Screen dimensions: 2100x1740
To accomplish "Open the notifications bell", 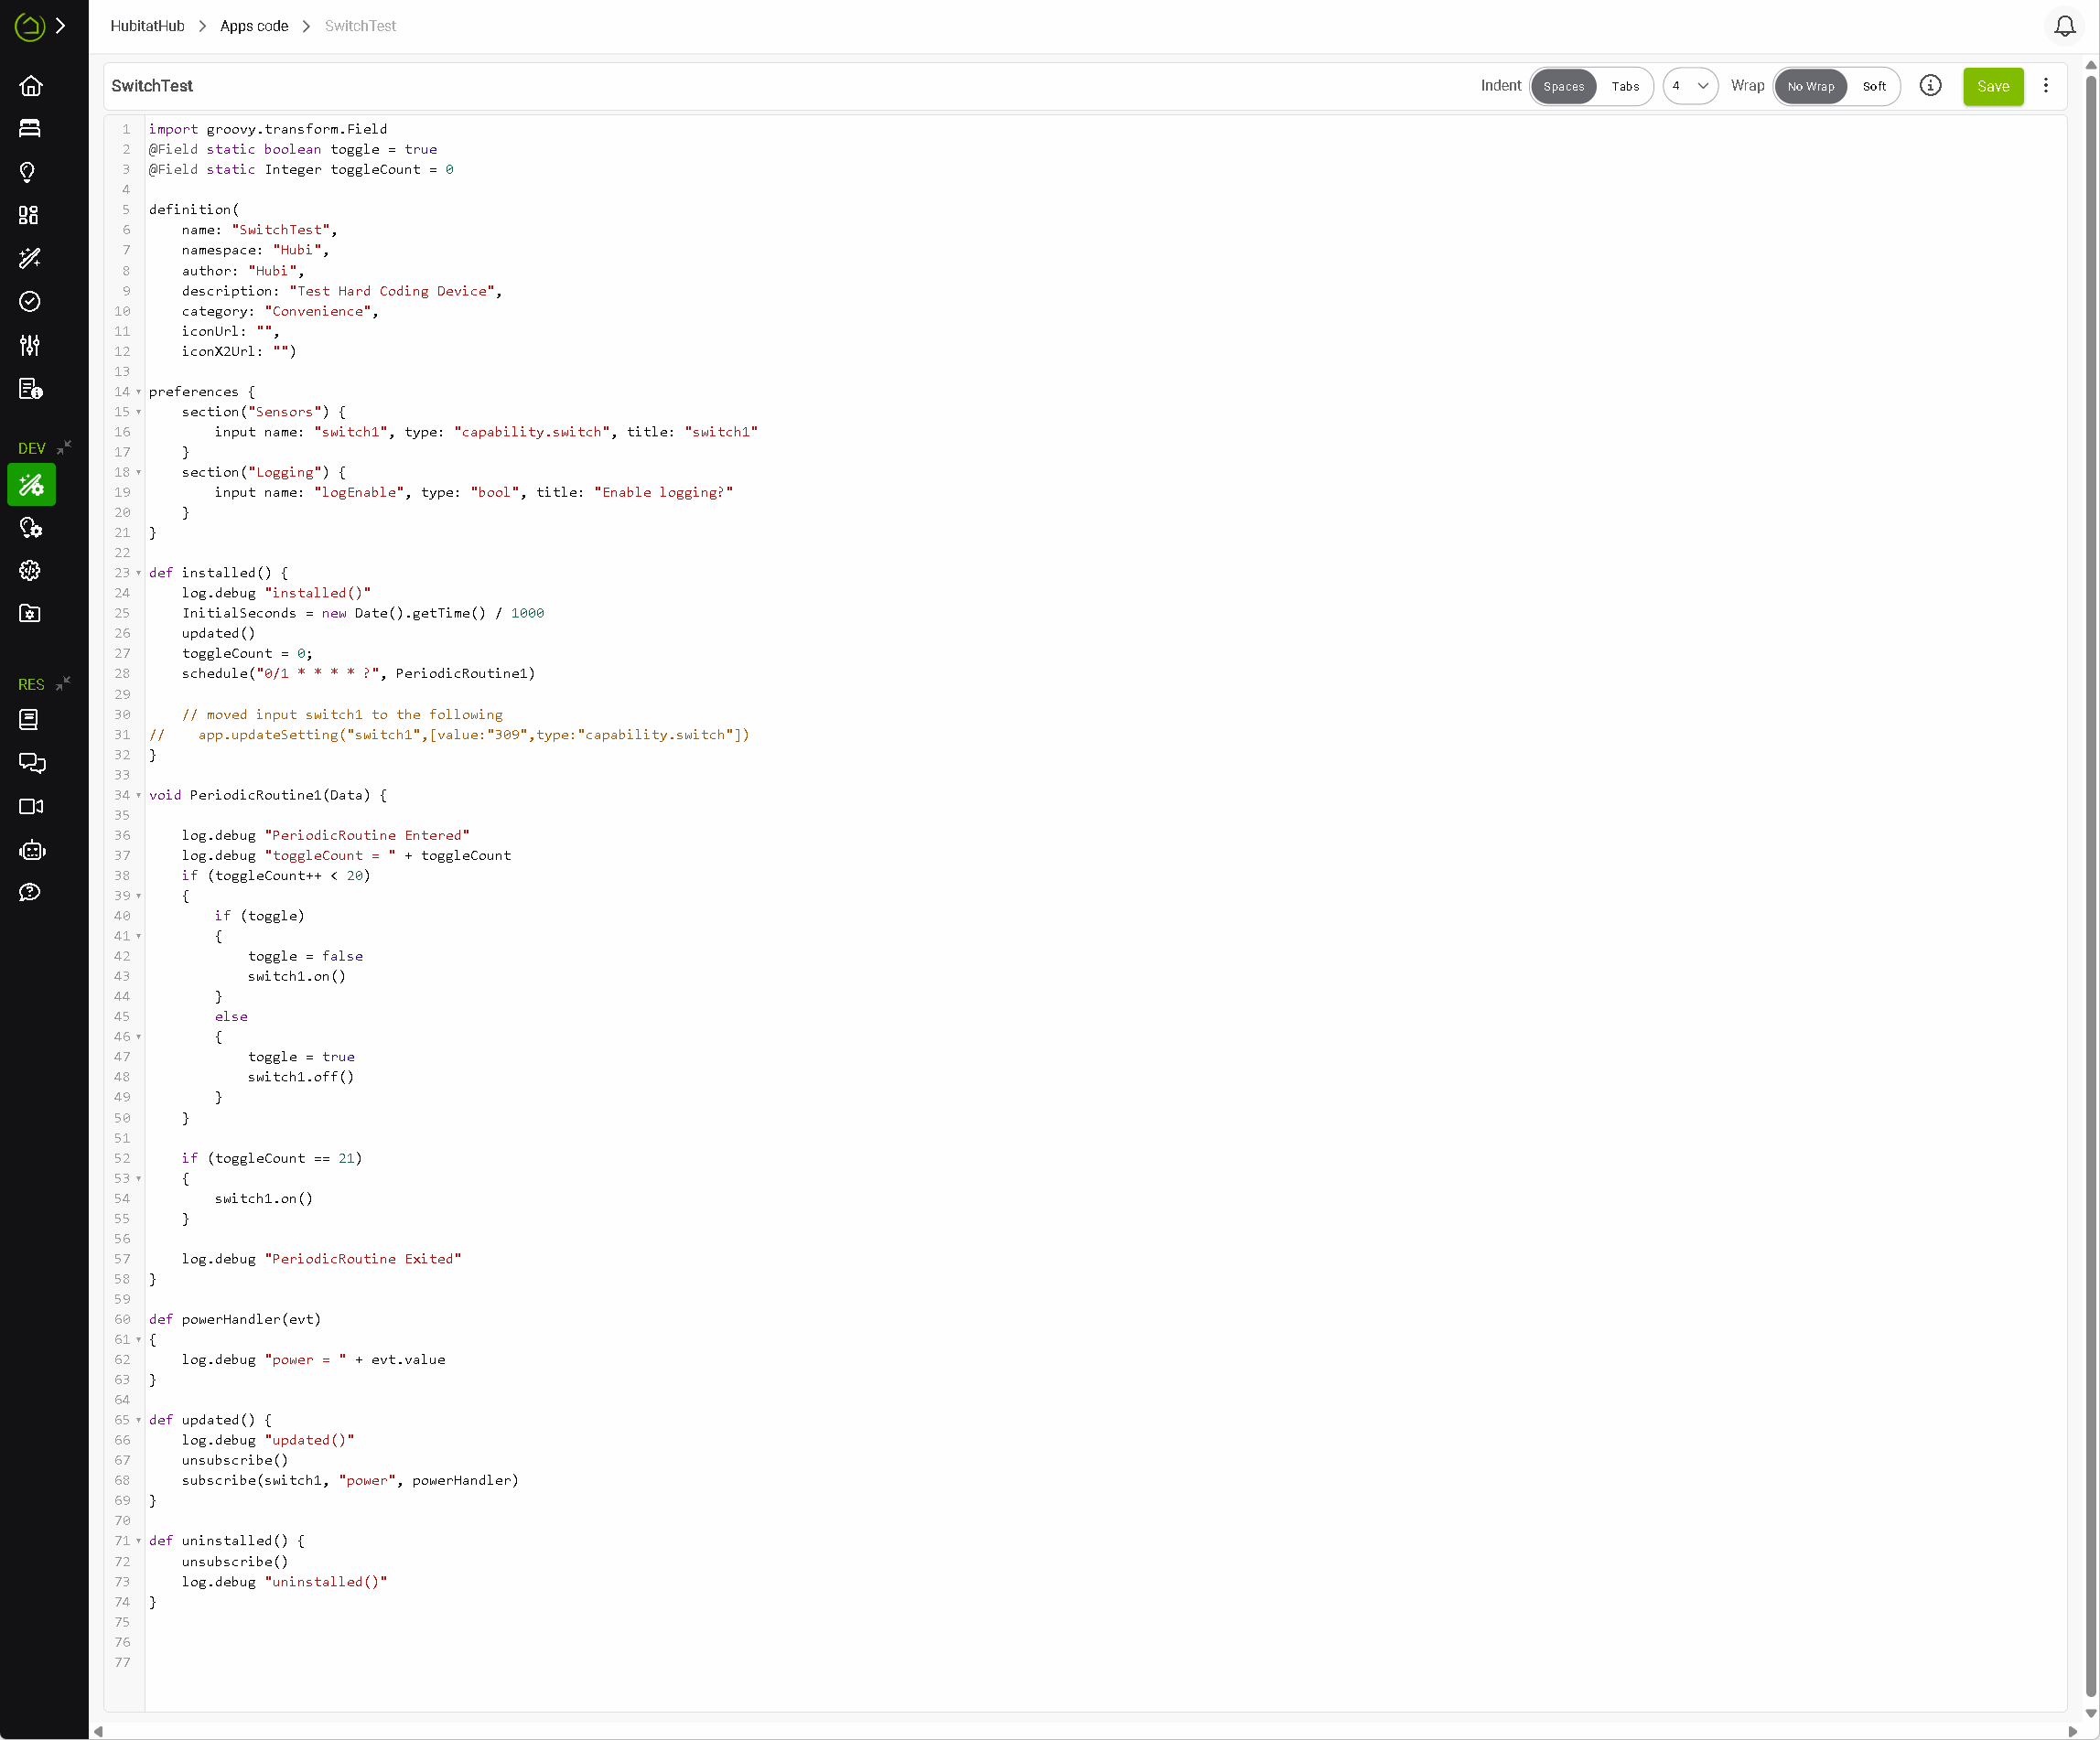I will pos(2064,26).
